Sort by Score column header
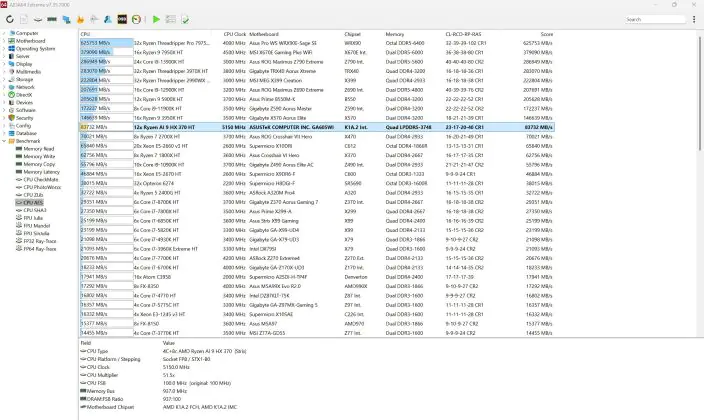 tap(546, 34)
